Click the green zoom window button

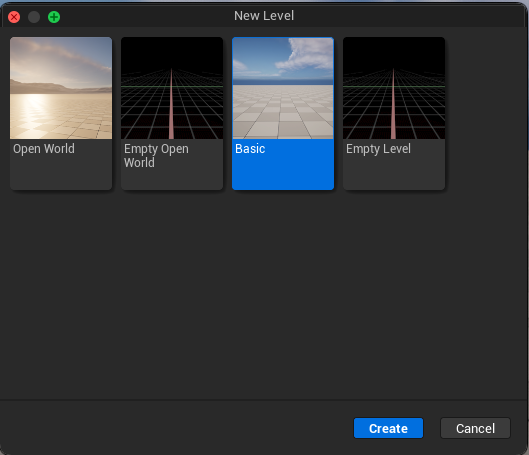coord(54,17)
